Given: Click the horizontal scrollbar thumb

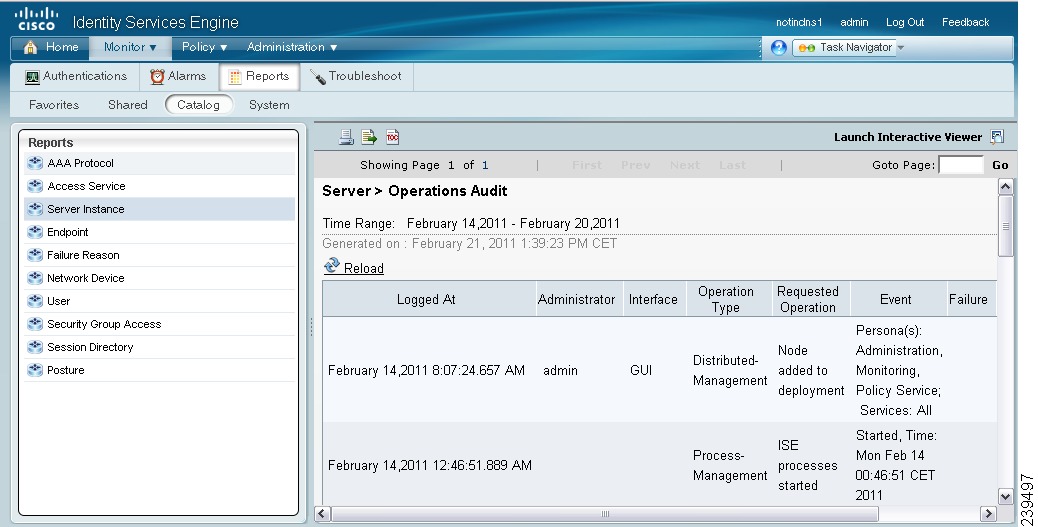Looking at the screenshot, I should [x=605, y=514].
